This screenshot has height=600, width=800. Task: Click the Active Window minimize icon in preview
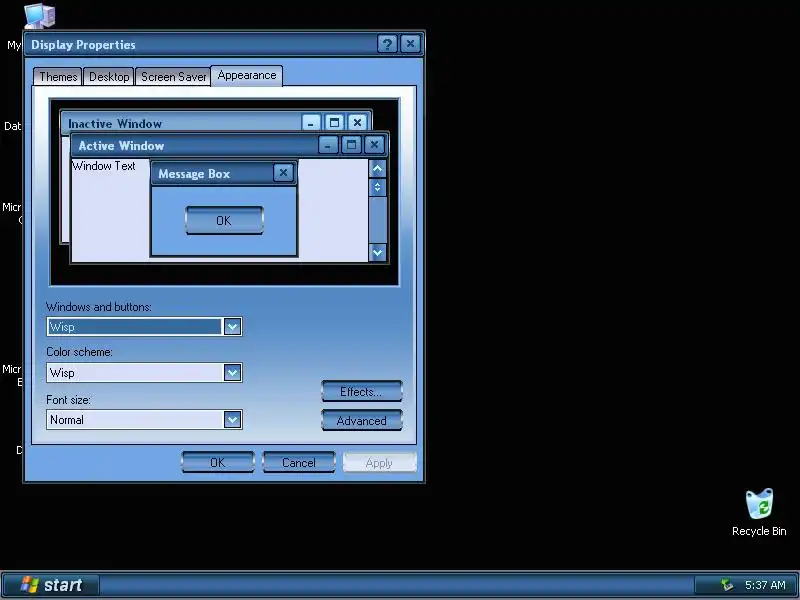pyautogui.click(x=328, y=145)
